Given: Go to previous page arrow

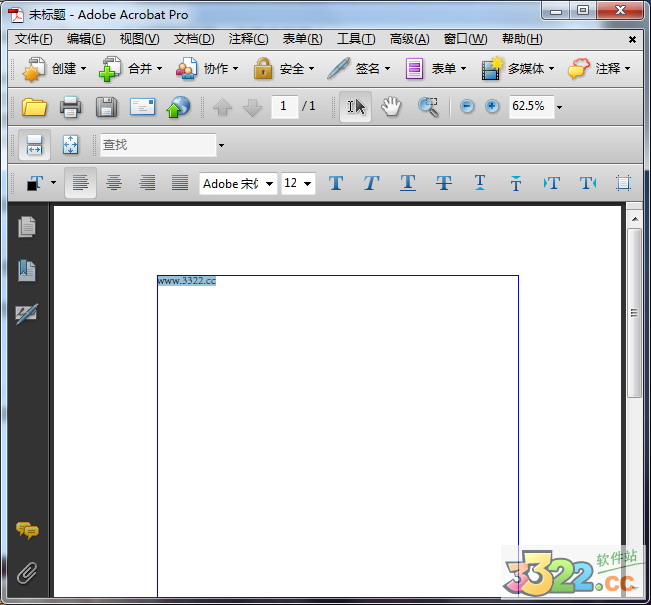Looking at the screenshot, I should [x=222, y=107].
